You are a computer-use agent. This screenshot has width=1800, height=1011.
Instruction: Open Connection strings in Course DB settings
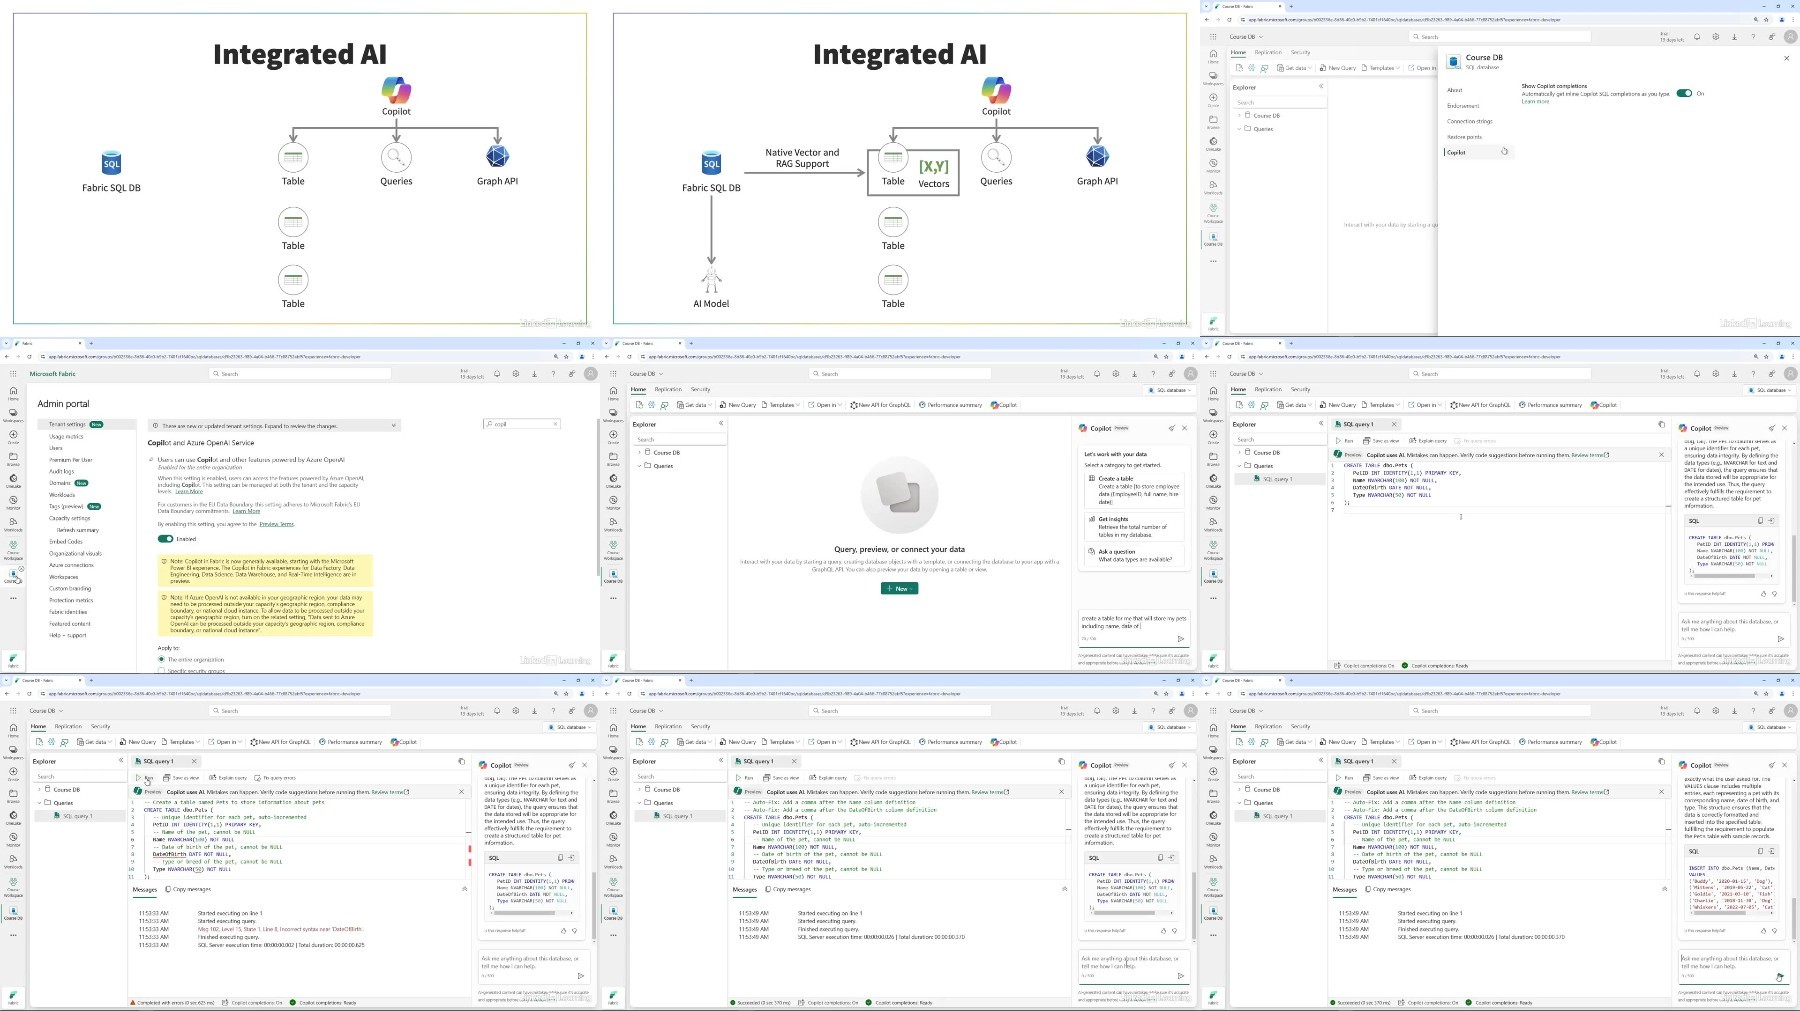1469,121
